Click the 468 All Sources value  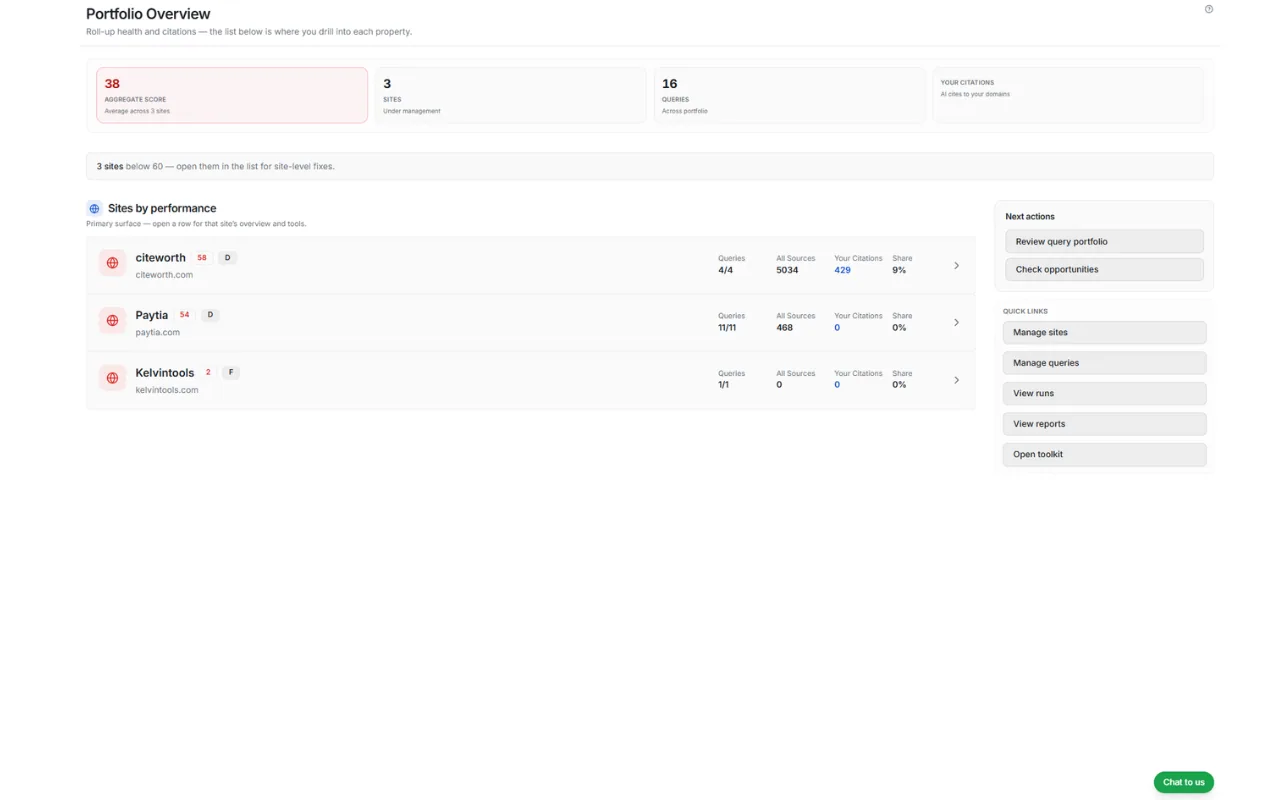click(x=784, y=327)
